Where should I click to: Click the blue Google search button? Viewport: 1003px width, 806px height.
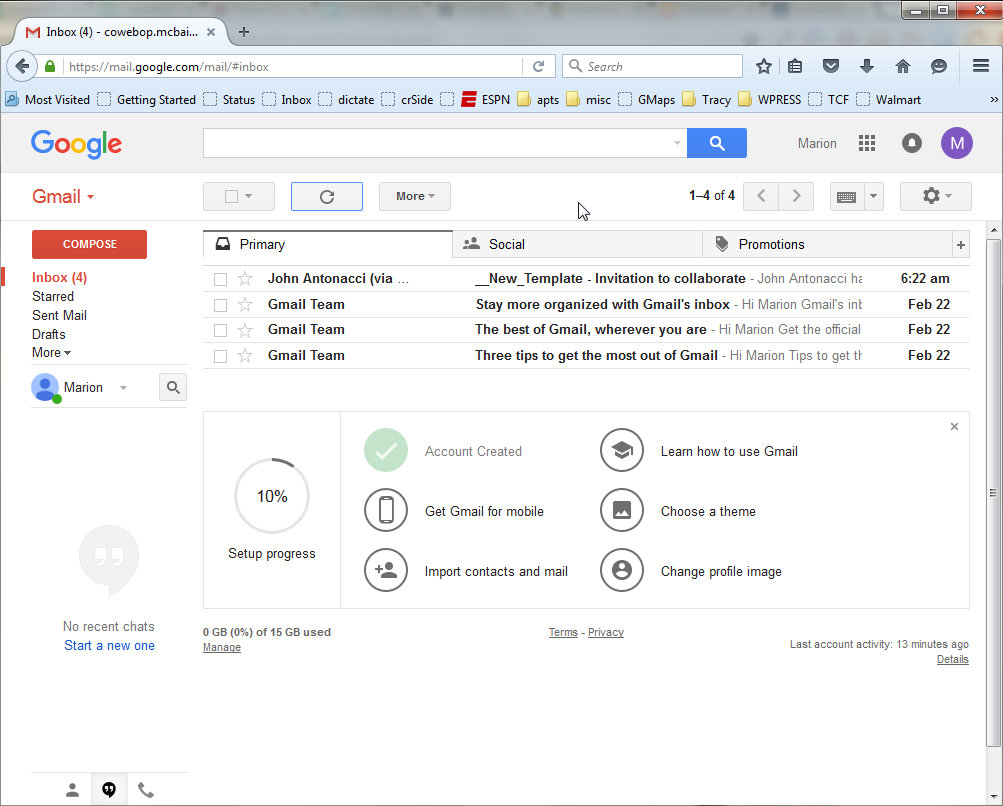pos(717,143)
